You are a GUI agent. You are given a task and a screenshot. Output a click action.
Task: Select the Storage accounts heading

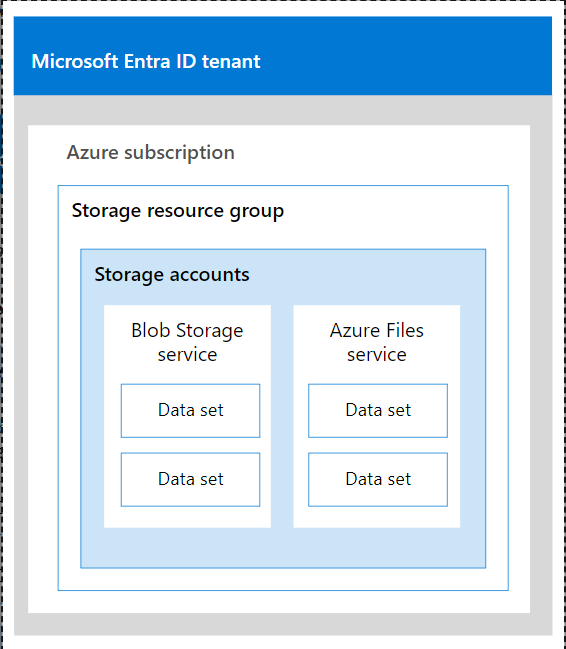(172, 275)
